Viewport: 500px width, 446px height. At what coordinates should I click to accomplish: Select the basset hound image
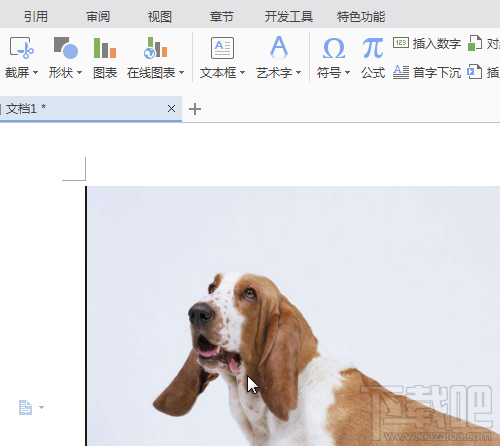click(x=293, y=316)
